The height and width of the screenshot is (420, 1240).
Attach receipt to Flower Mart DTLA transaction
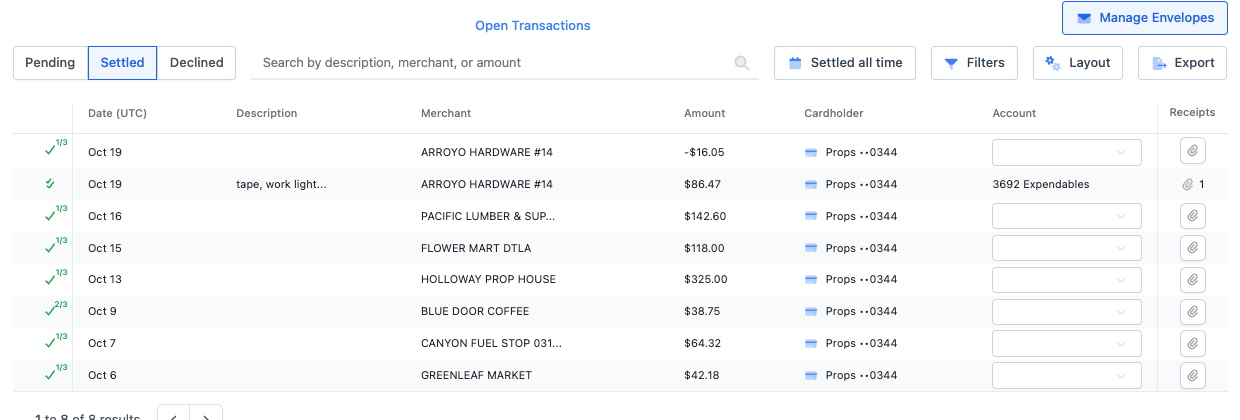click(1192, 248)
